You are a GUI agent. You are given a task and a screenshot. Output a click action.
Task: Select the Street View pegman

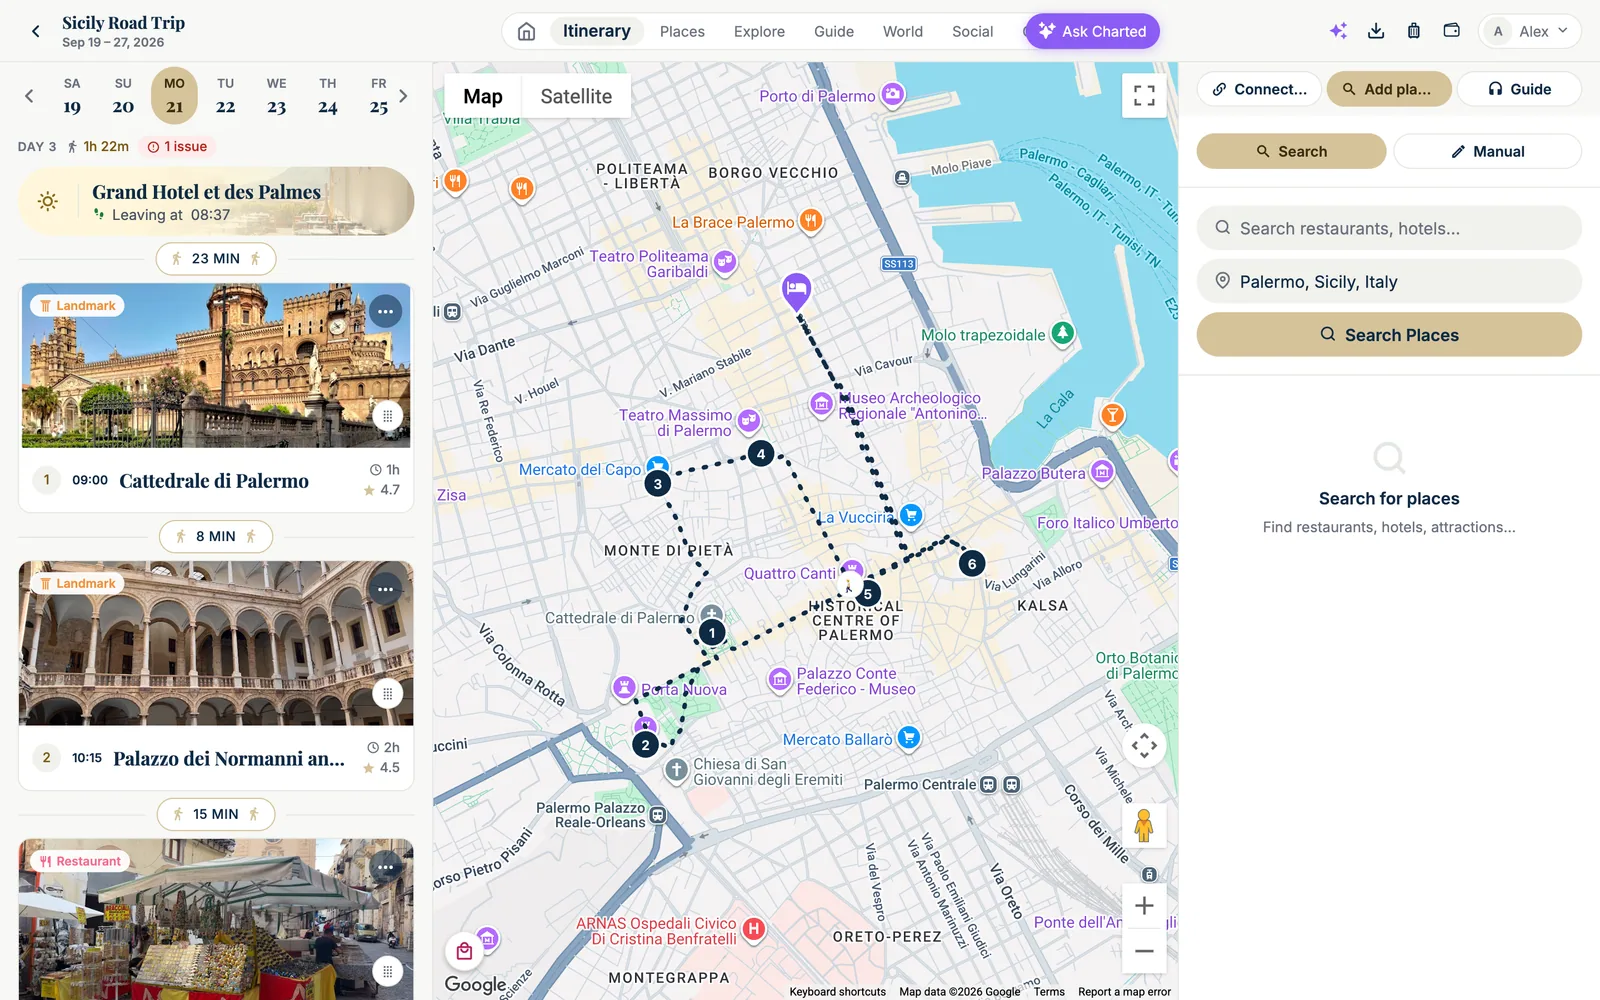coord(1144,826)
